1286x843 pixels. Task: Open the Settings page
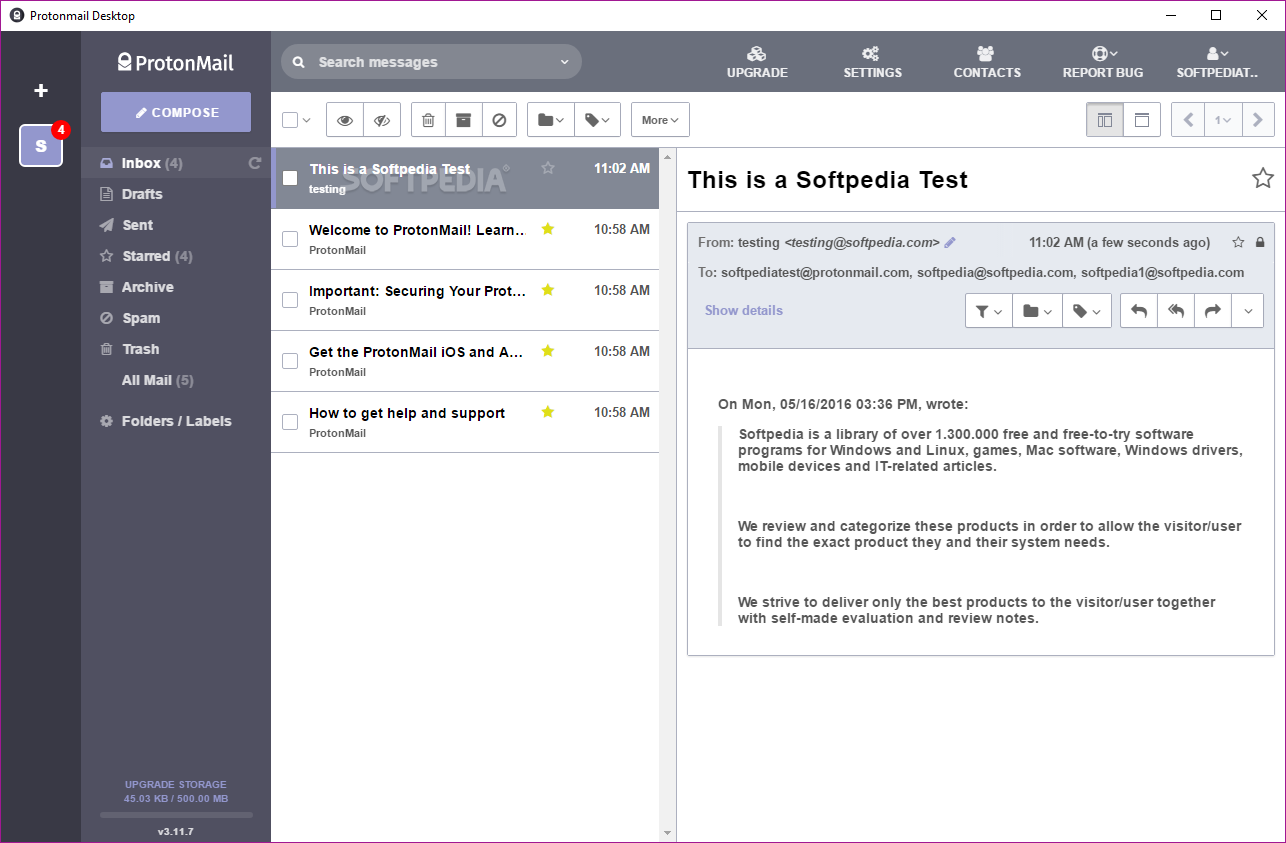(872, 61)
